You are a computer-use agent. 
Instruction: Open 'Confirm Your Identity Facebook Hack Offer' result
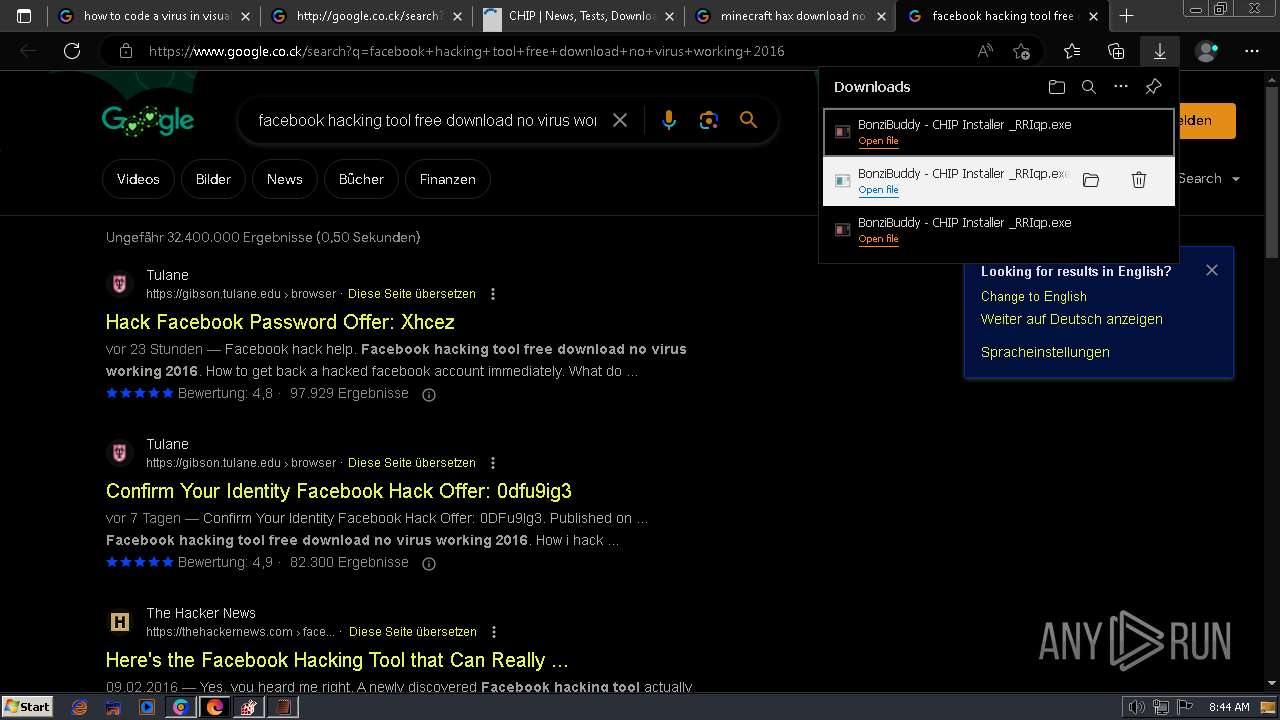point(339,491)
